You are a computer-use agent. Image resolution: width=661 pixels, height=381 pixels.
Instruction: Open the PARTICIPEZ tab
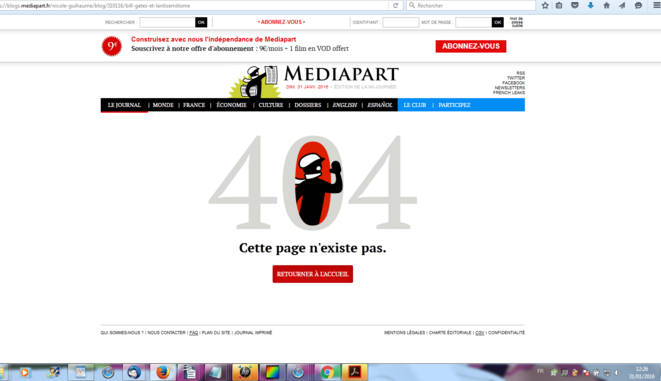pyautogui.click(x=454, y=105)
